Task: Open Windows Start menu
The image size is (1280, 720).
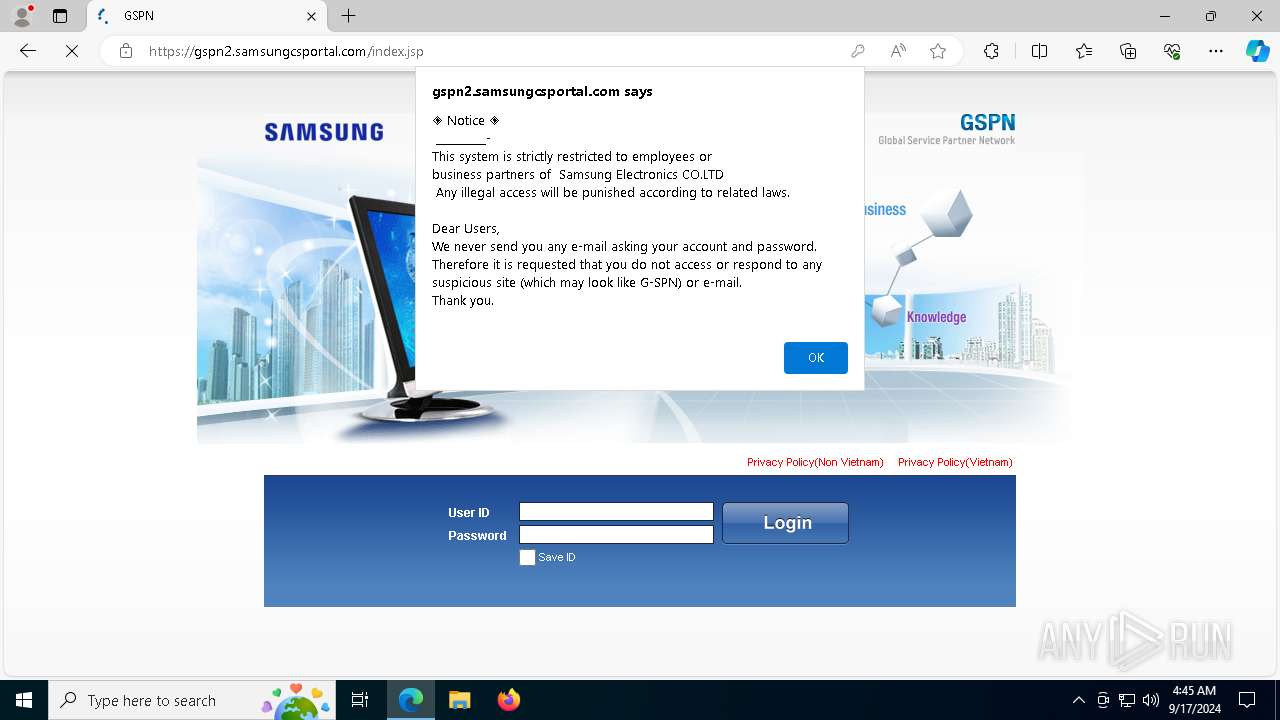Action: click(24, 700)
